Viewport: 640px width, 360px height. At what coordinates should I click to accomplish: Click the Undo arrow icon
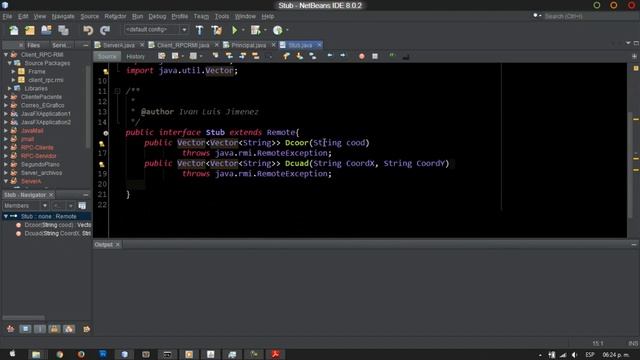[88, 30]
